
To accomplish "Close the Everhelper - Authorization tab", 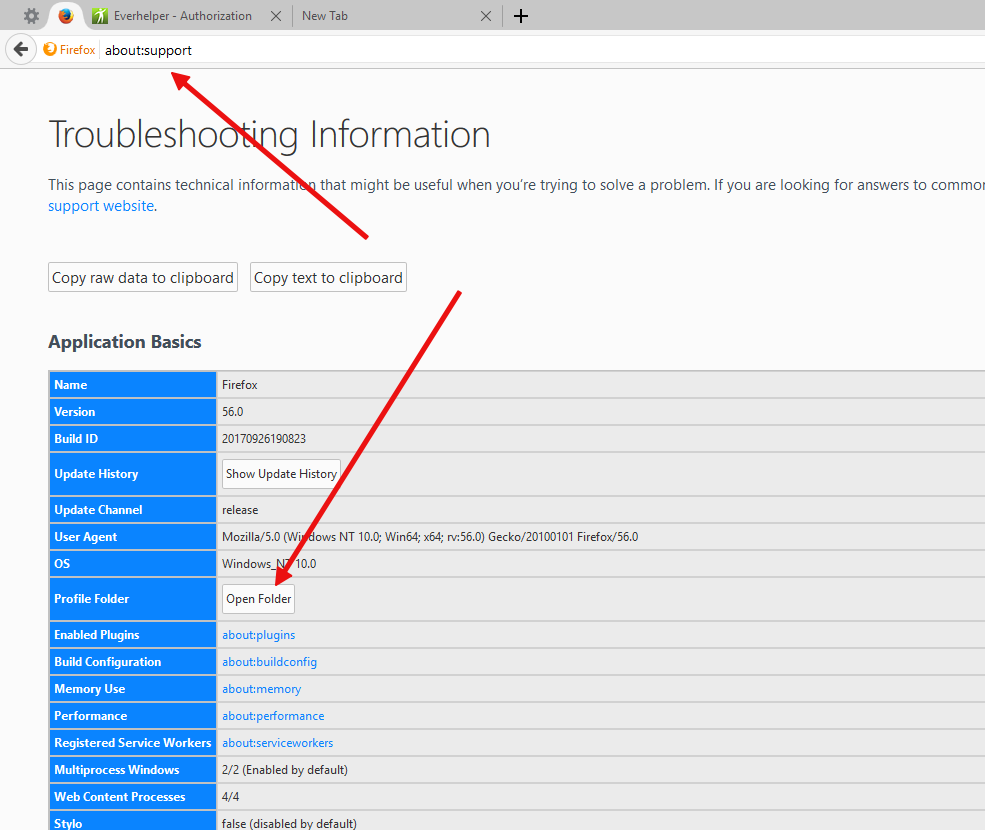I will pyautogui.click(x=276, y=16).
